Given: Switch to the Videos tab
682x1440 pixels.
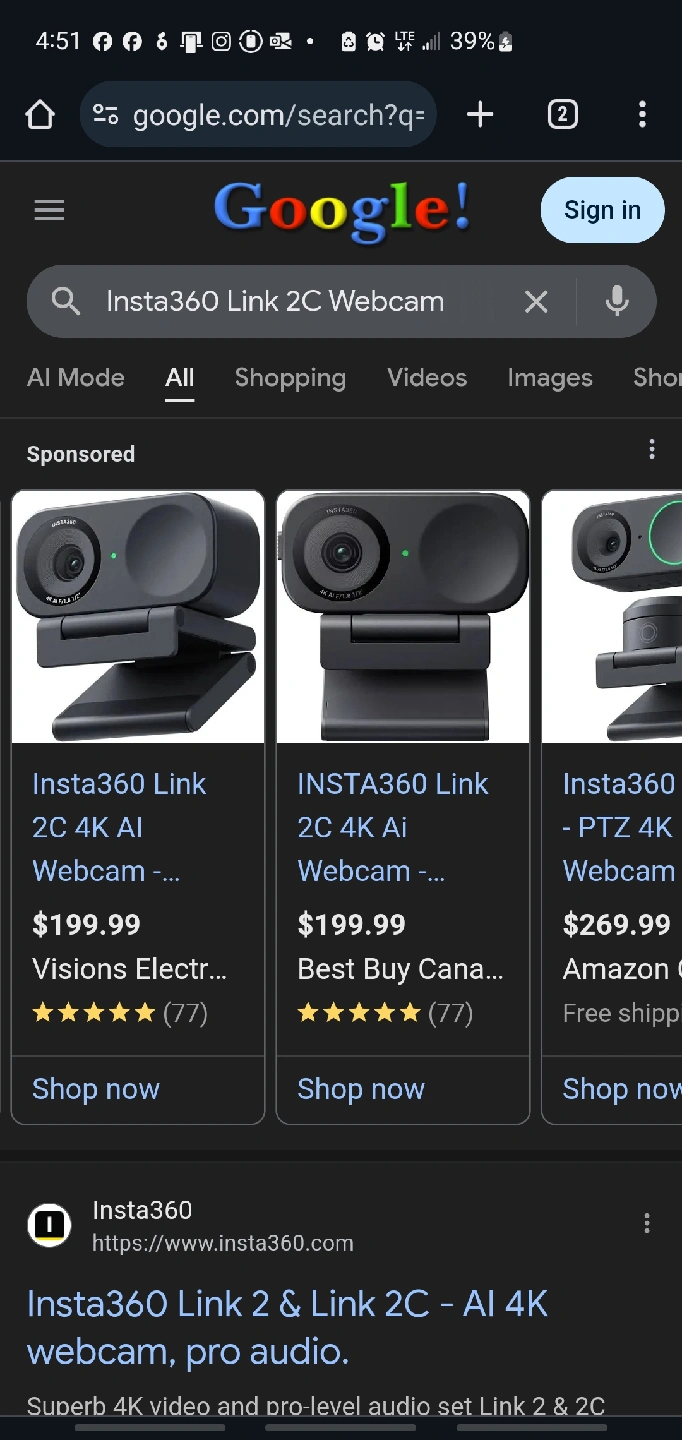Looking at the screenshot, I should [427, 378].
